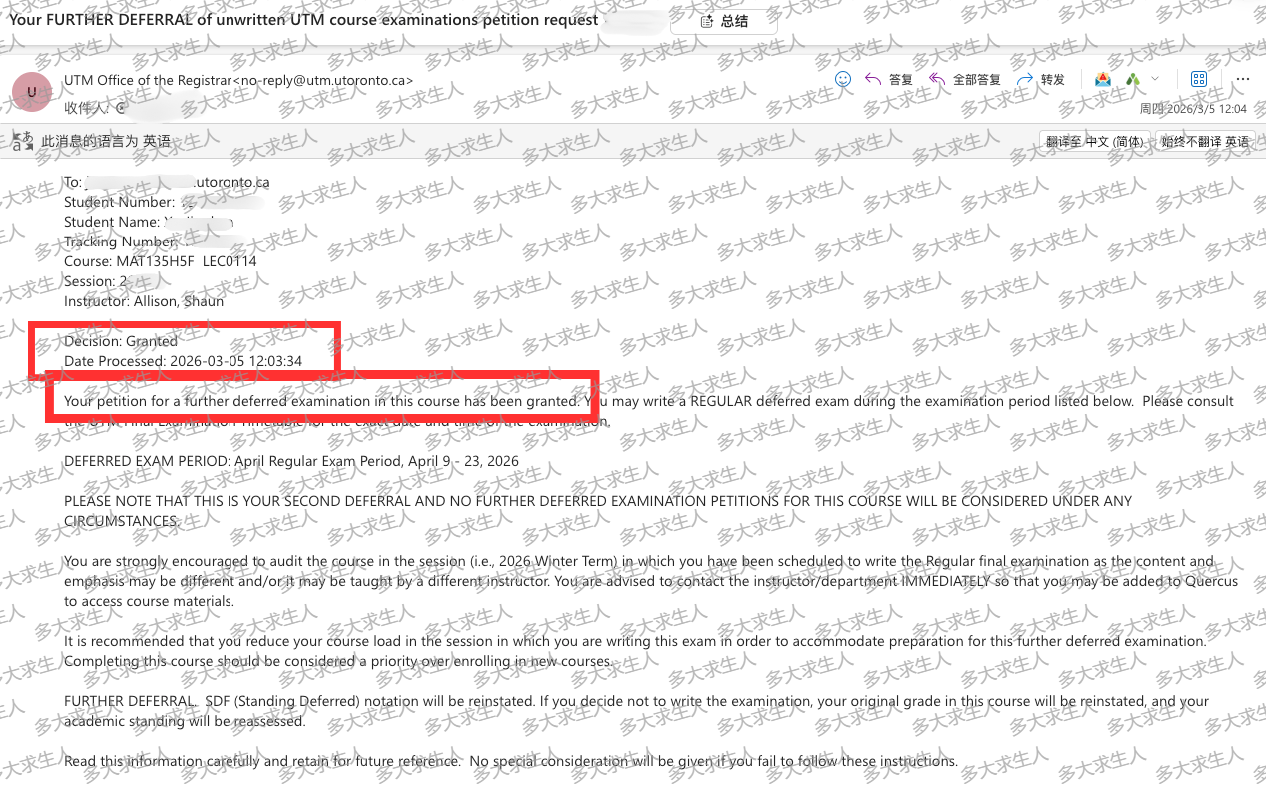Image resolution: width=1266 pixels, height=788 pixels.
Task: Add a reaction with the smiley icon
Action: (843, 79)
